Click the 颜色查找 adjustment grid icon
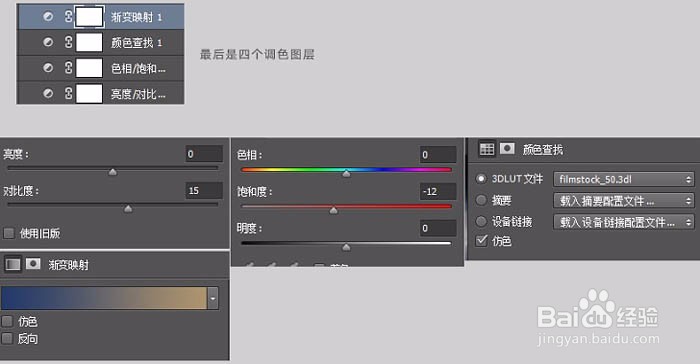The image size is (700, 364). [487, 149]
